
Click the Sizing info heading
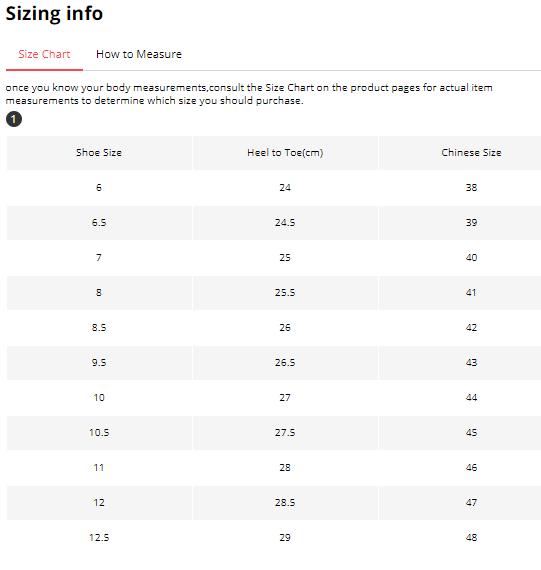point(54,14)
